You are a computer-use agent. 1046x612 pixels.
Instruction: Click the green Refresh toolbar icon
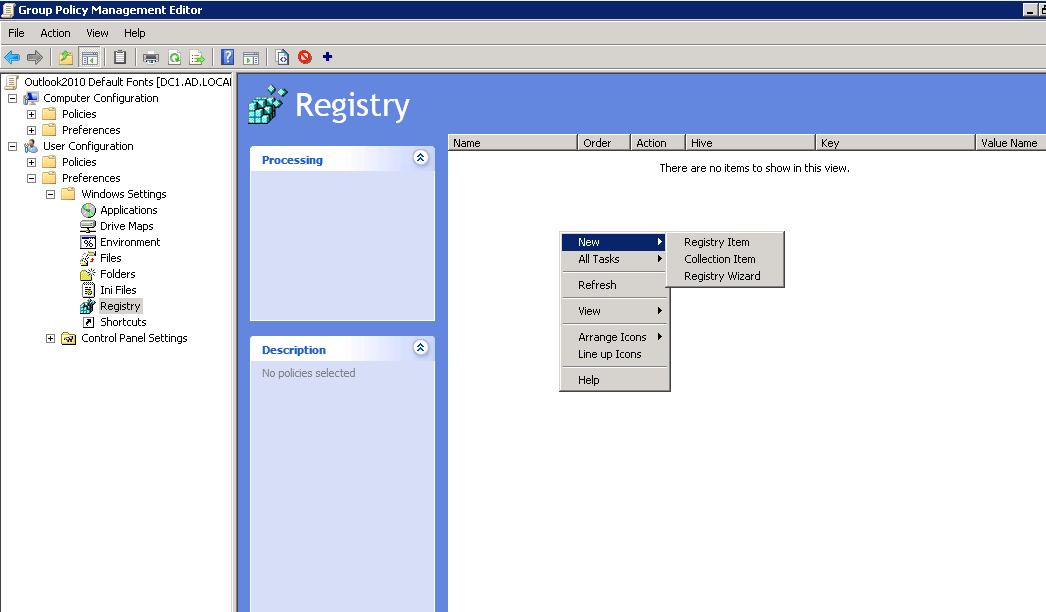(x=175, y=57)
